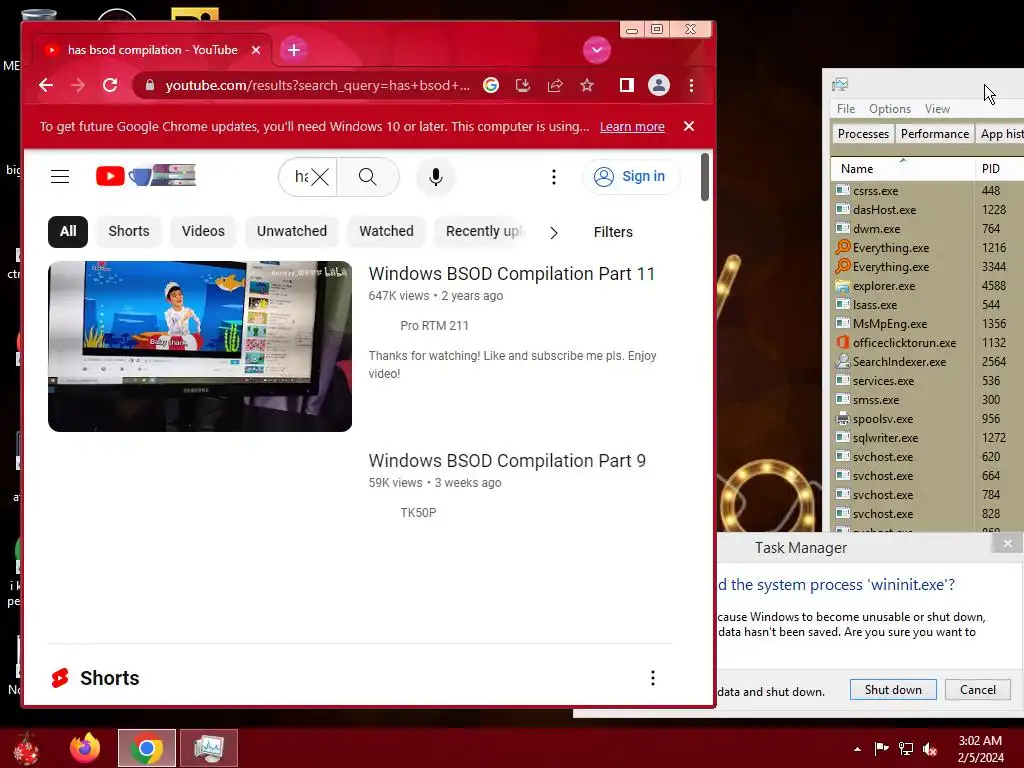Bookmark this page with the star icon
The image size is (1024, 768).
tap(587, 85)
